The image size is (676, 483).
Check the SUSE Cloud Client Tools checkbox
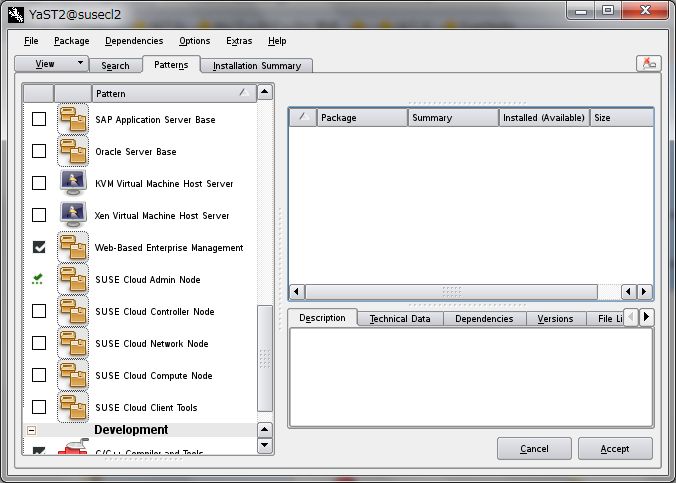(x=39, y=407)
